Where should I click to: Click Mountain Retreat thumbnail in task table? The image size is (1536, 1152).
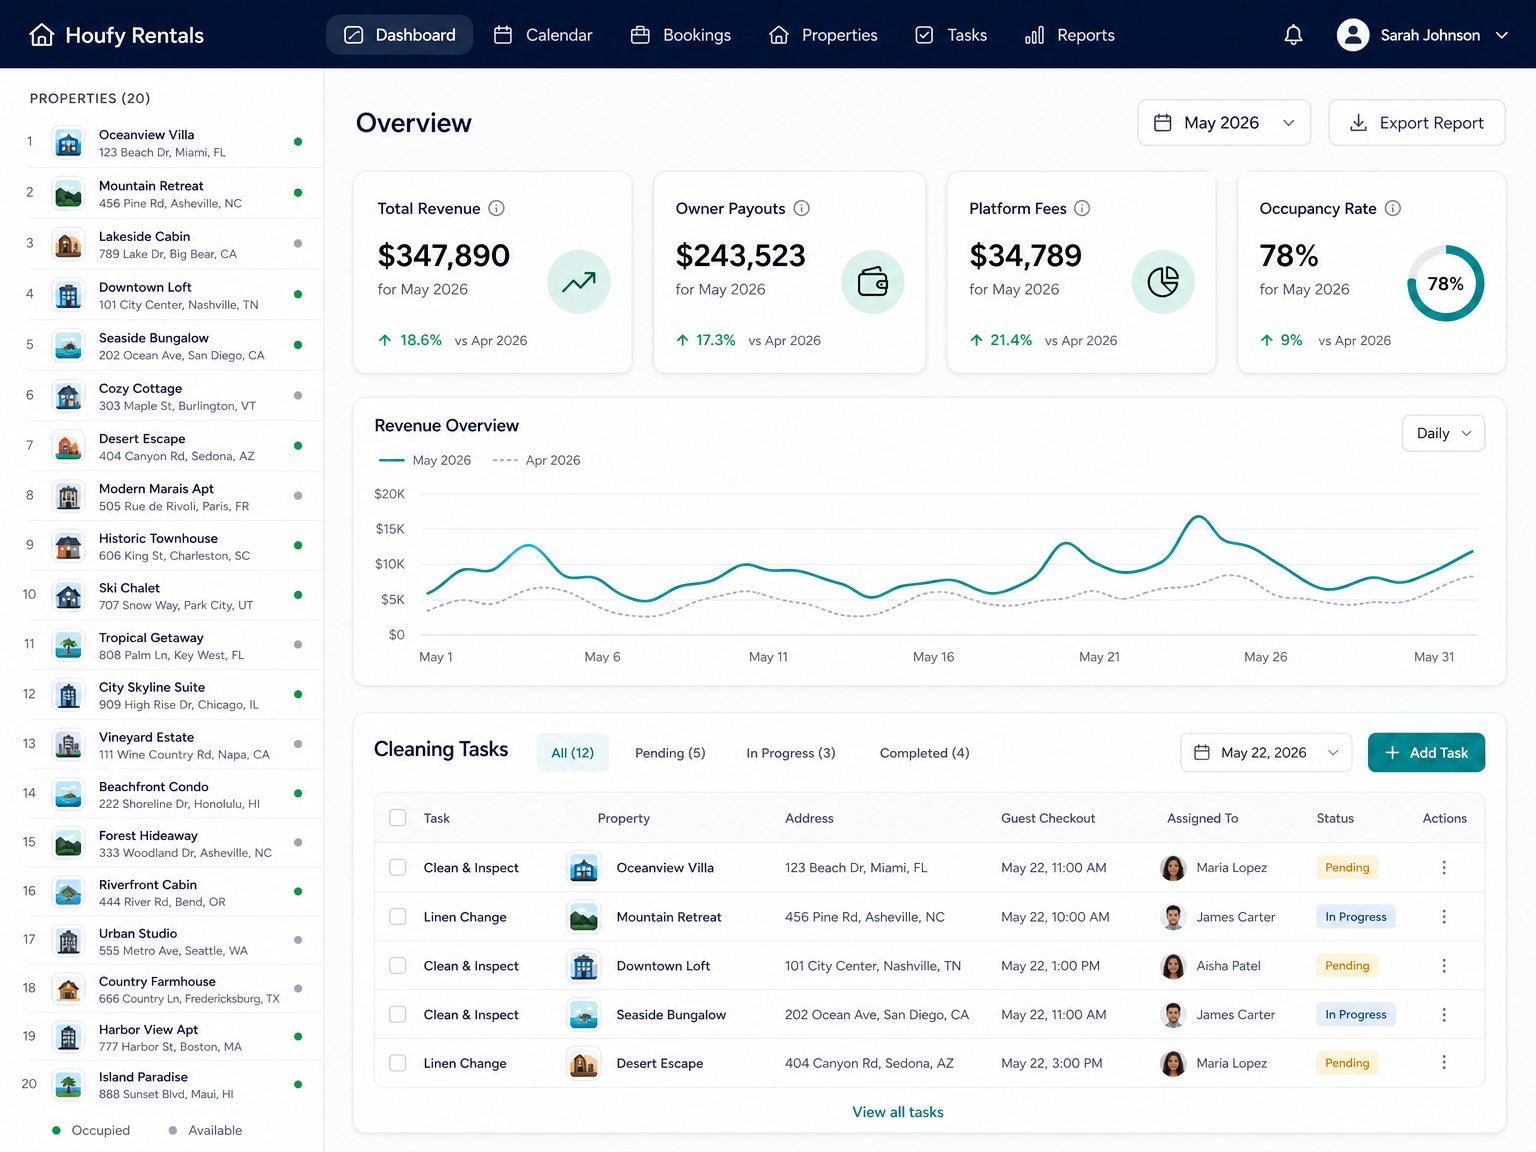[x=583, y=917]
